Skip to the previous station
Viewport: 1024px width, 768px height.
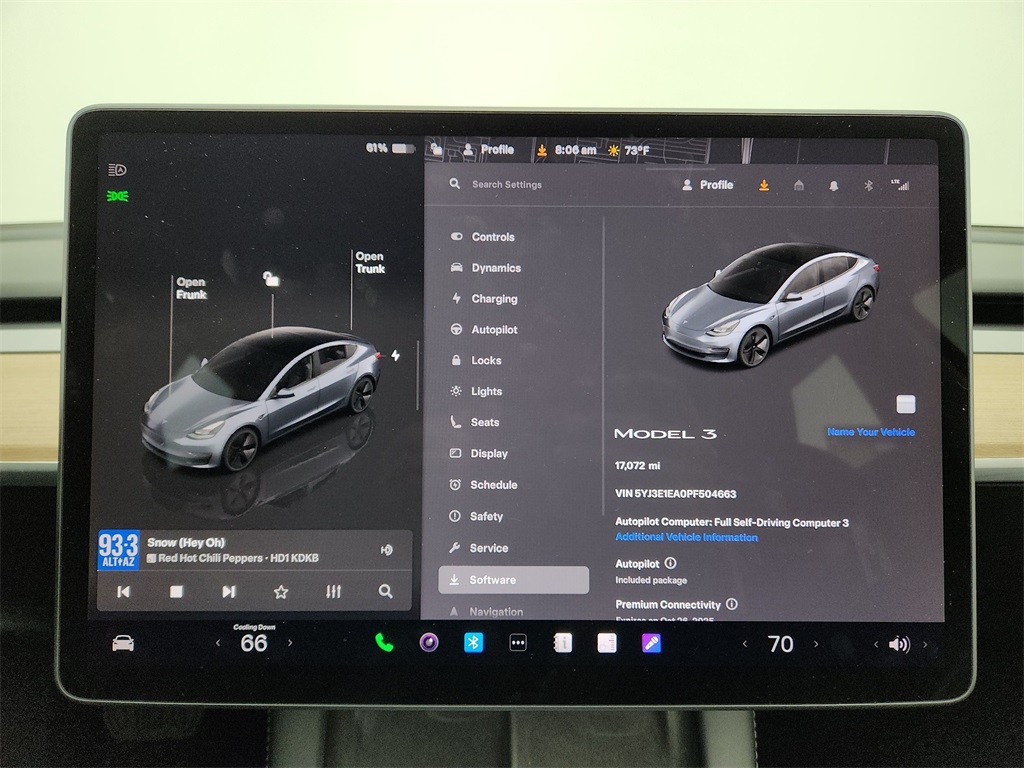[123, 592]
